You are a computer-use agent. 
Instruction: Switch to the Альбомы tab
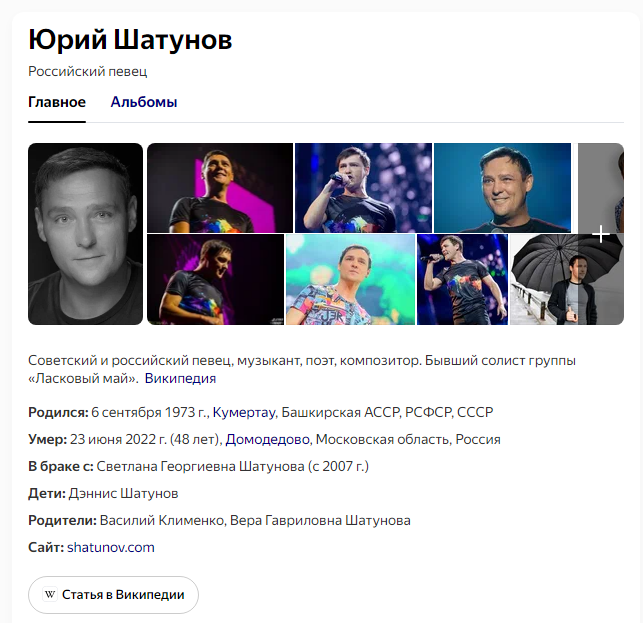point(144,102)
